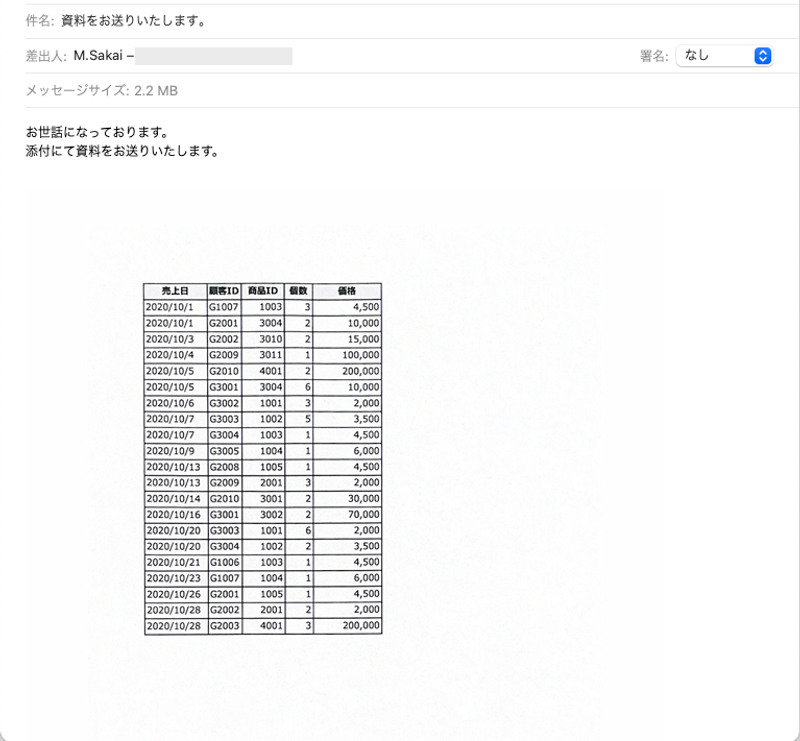Open the 署名 (signature) dropdown menu

coord(722,56)
